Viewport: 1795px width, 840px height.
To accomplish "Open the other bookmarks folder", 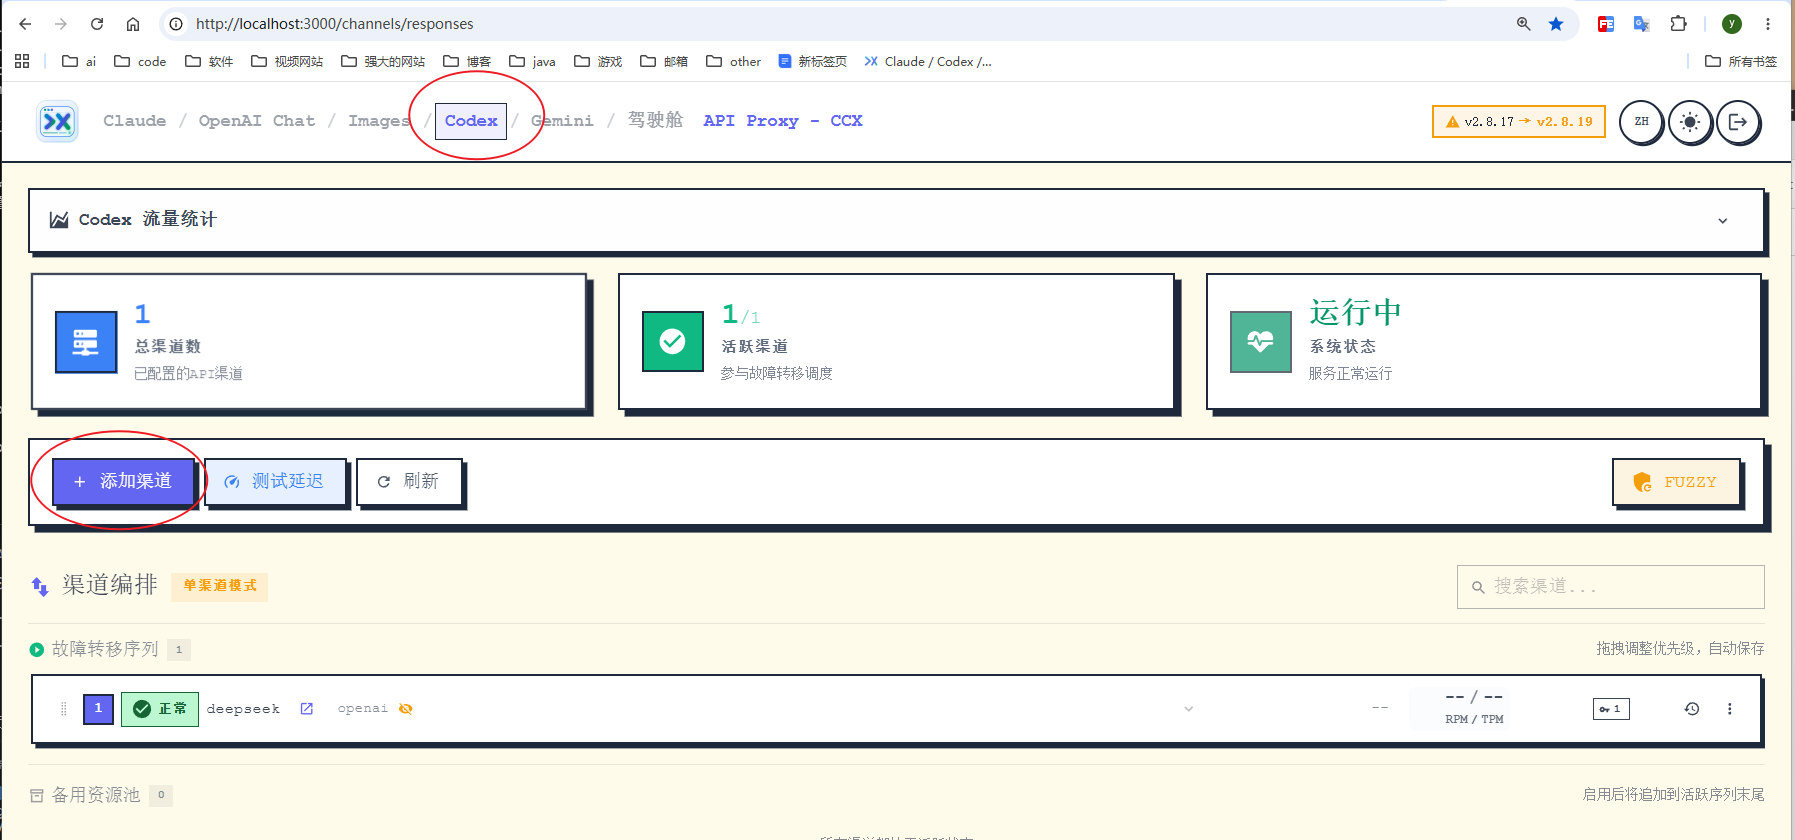I will tap(734, 61).
